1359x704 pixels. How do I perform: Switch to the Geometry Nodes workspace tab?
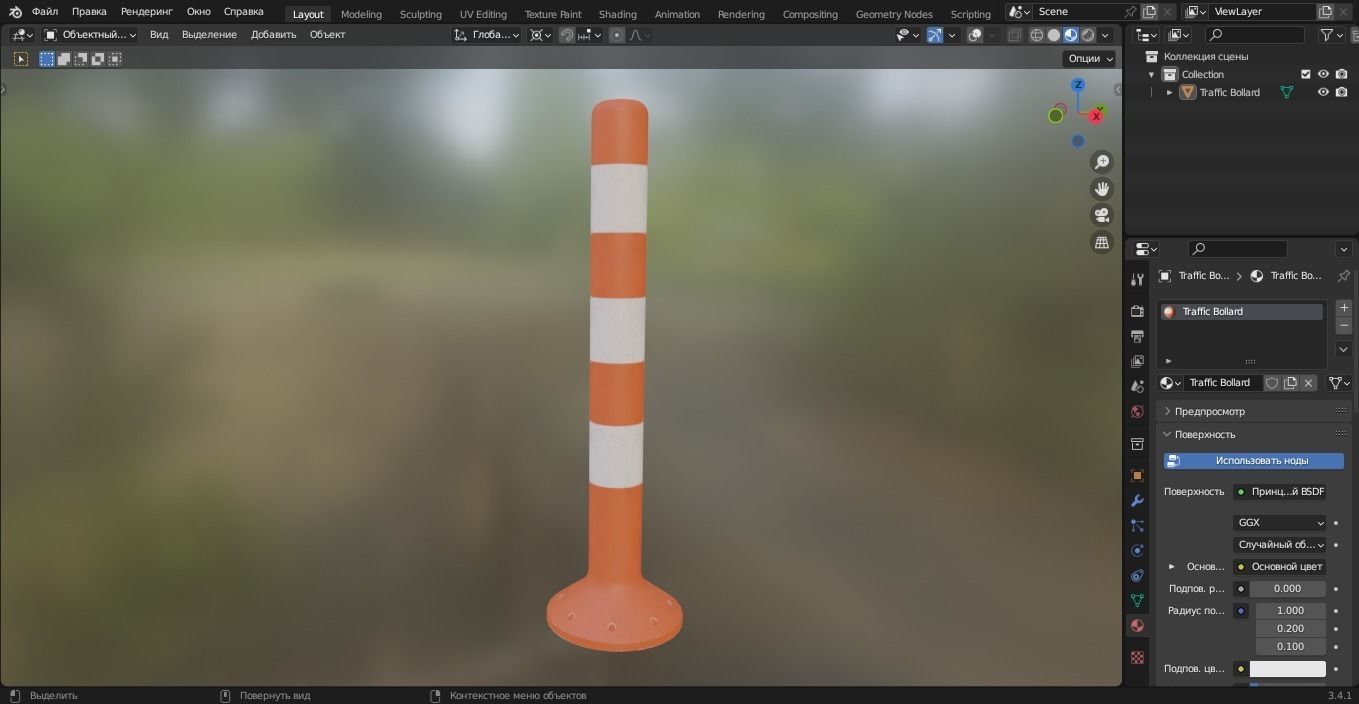tap(894, 14)
